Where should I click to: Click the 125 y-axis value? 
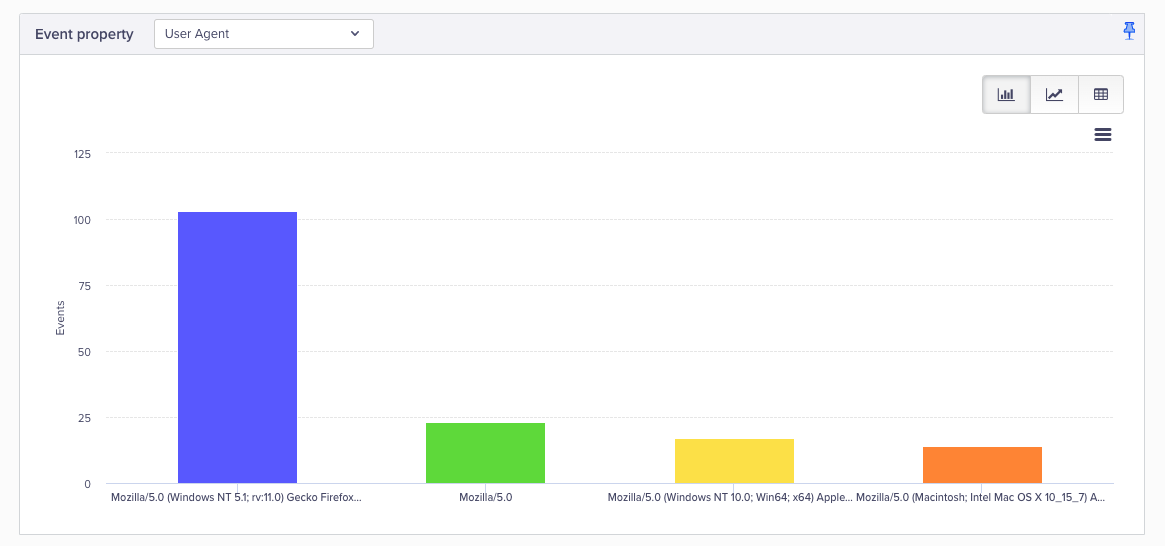[82, 154]
